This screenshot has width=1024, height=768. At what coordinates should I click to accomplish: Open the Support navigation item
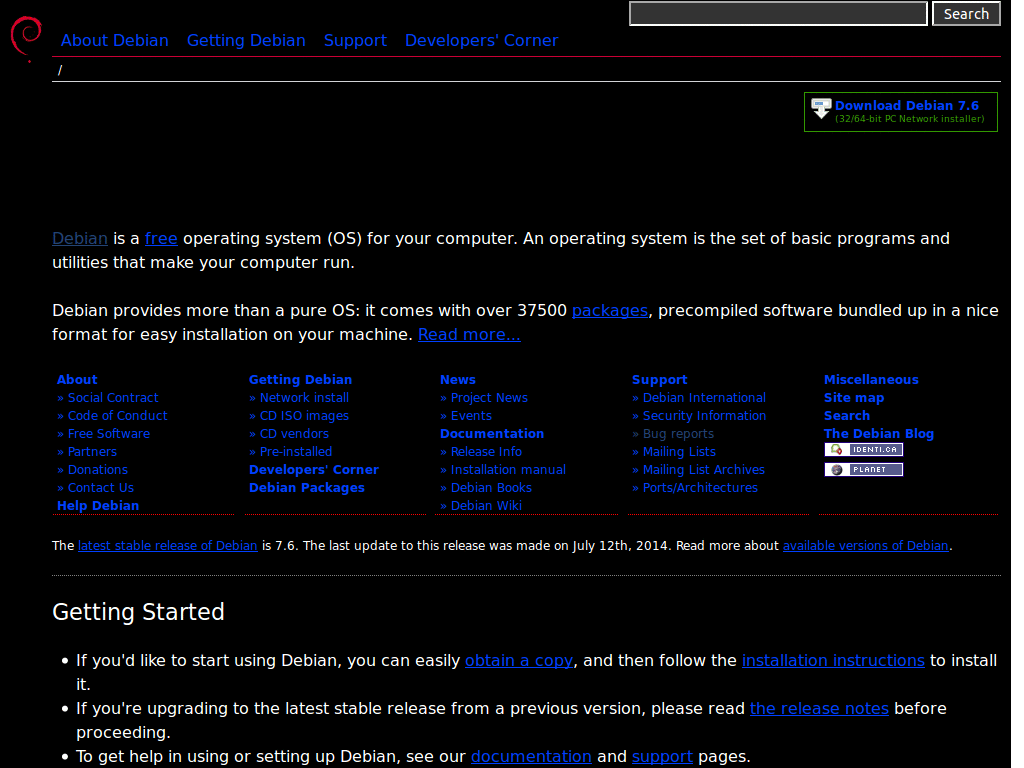coord(355,40)
